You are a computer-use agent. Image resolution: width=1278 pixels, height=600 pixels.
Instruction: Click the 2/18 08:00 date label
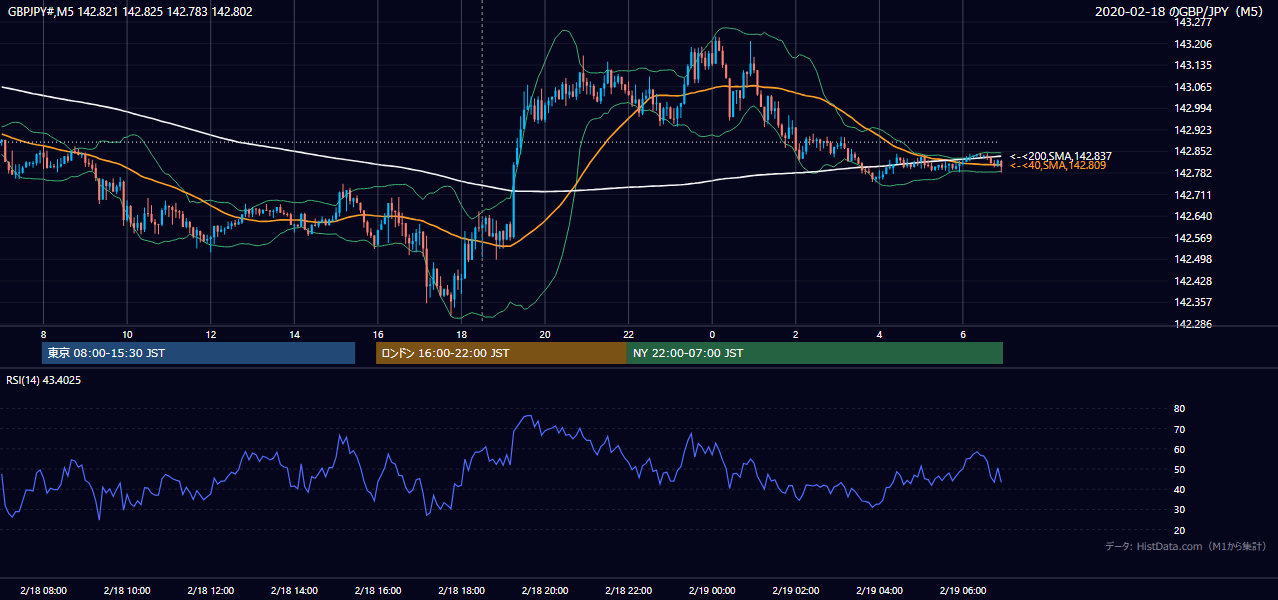tap(43, 590)
